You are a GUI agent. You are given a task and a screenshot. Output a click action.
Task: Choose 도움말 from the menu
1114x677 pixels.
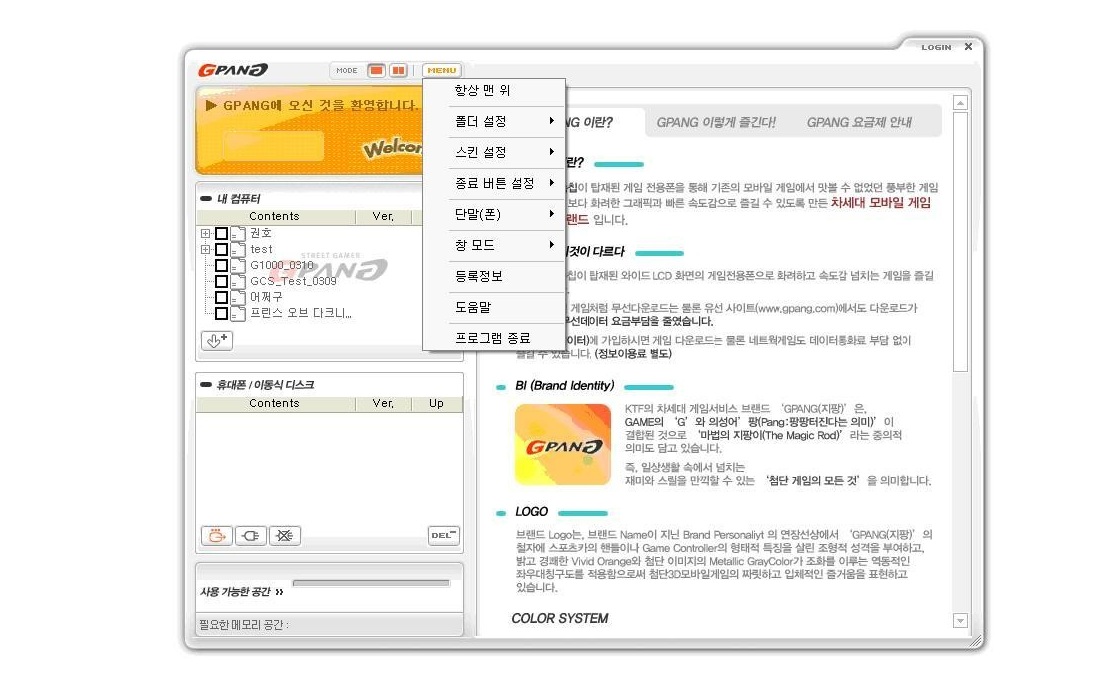[x=494, y=308]
